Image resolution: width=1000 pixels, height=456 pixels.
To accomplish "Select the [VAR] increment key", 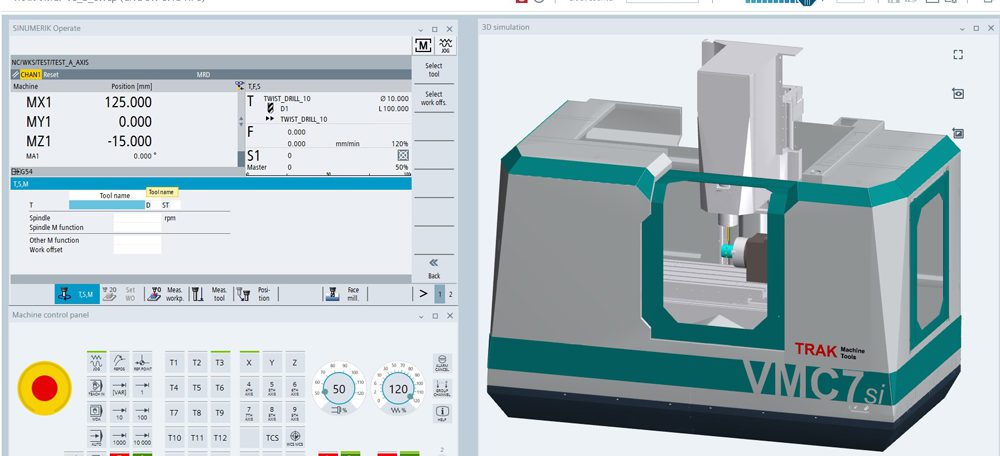I will click(119, 387).
